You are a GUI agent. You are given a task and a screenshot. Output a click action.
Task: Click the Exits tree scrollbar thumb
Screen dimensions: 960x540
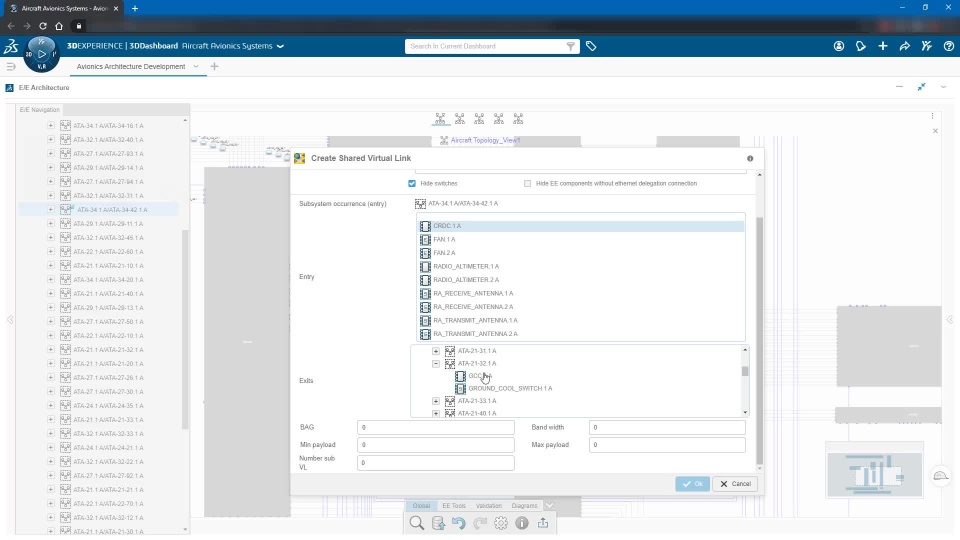745,371
